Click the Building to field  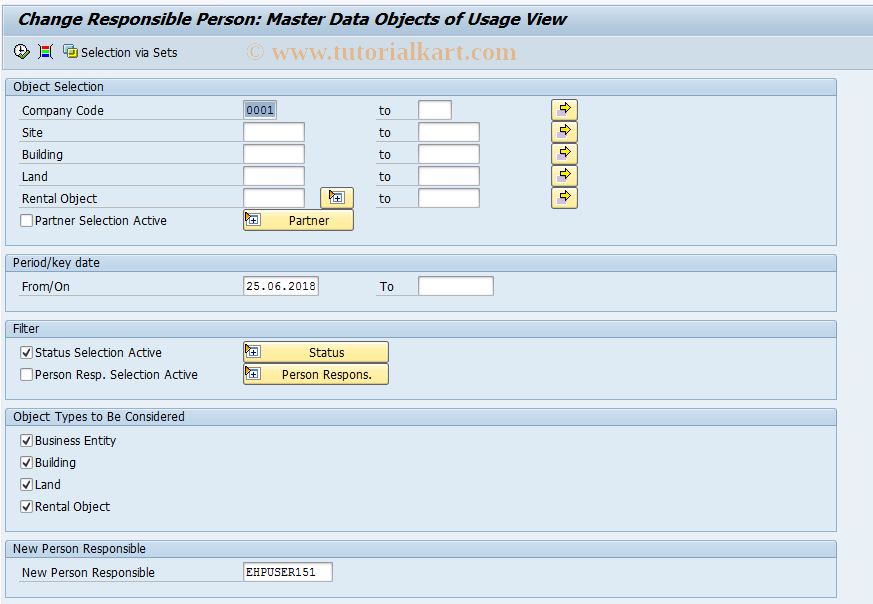[x=449, y=154]
